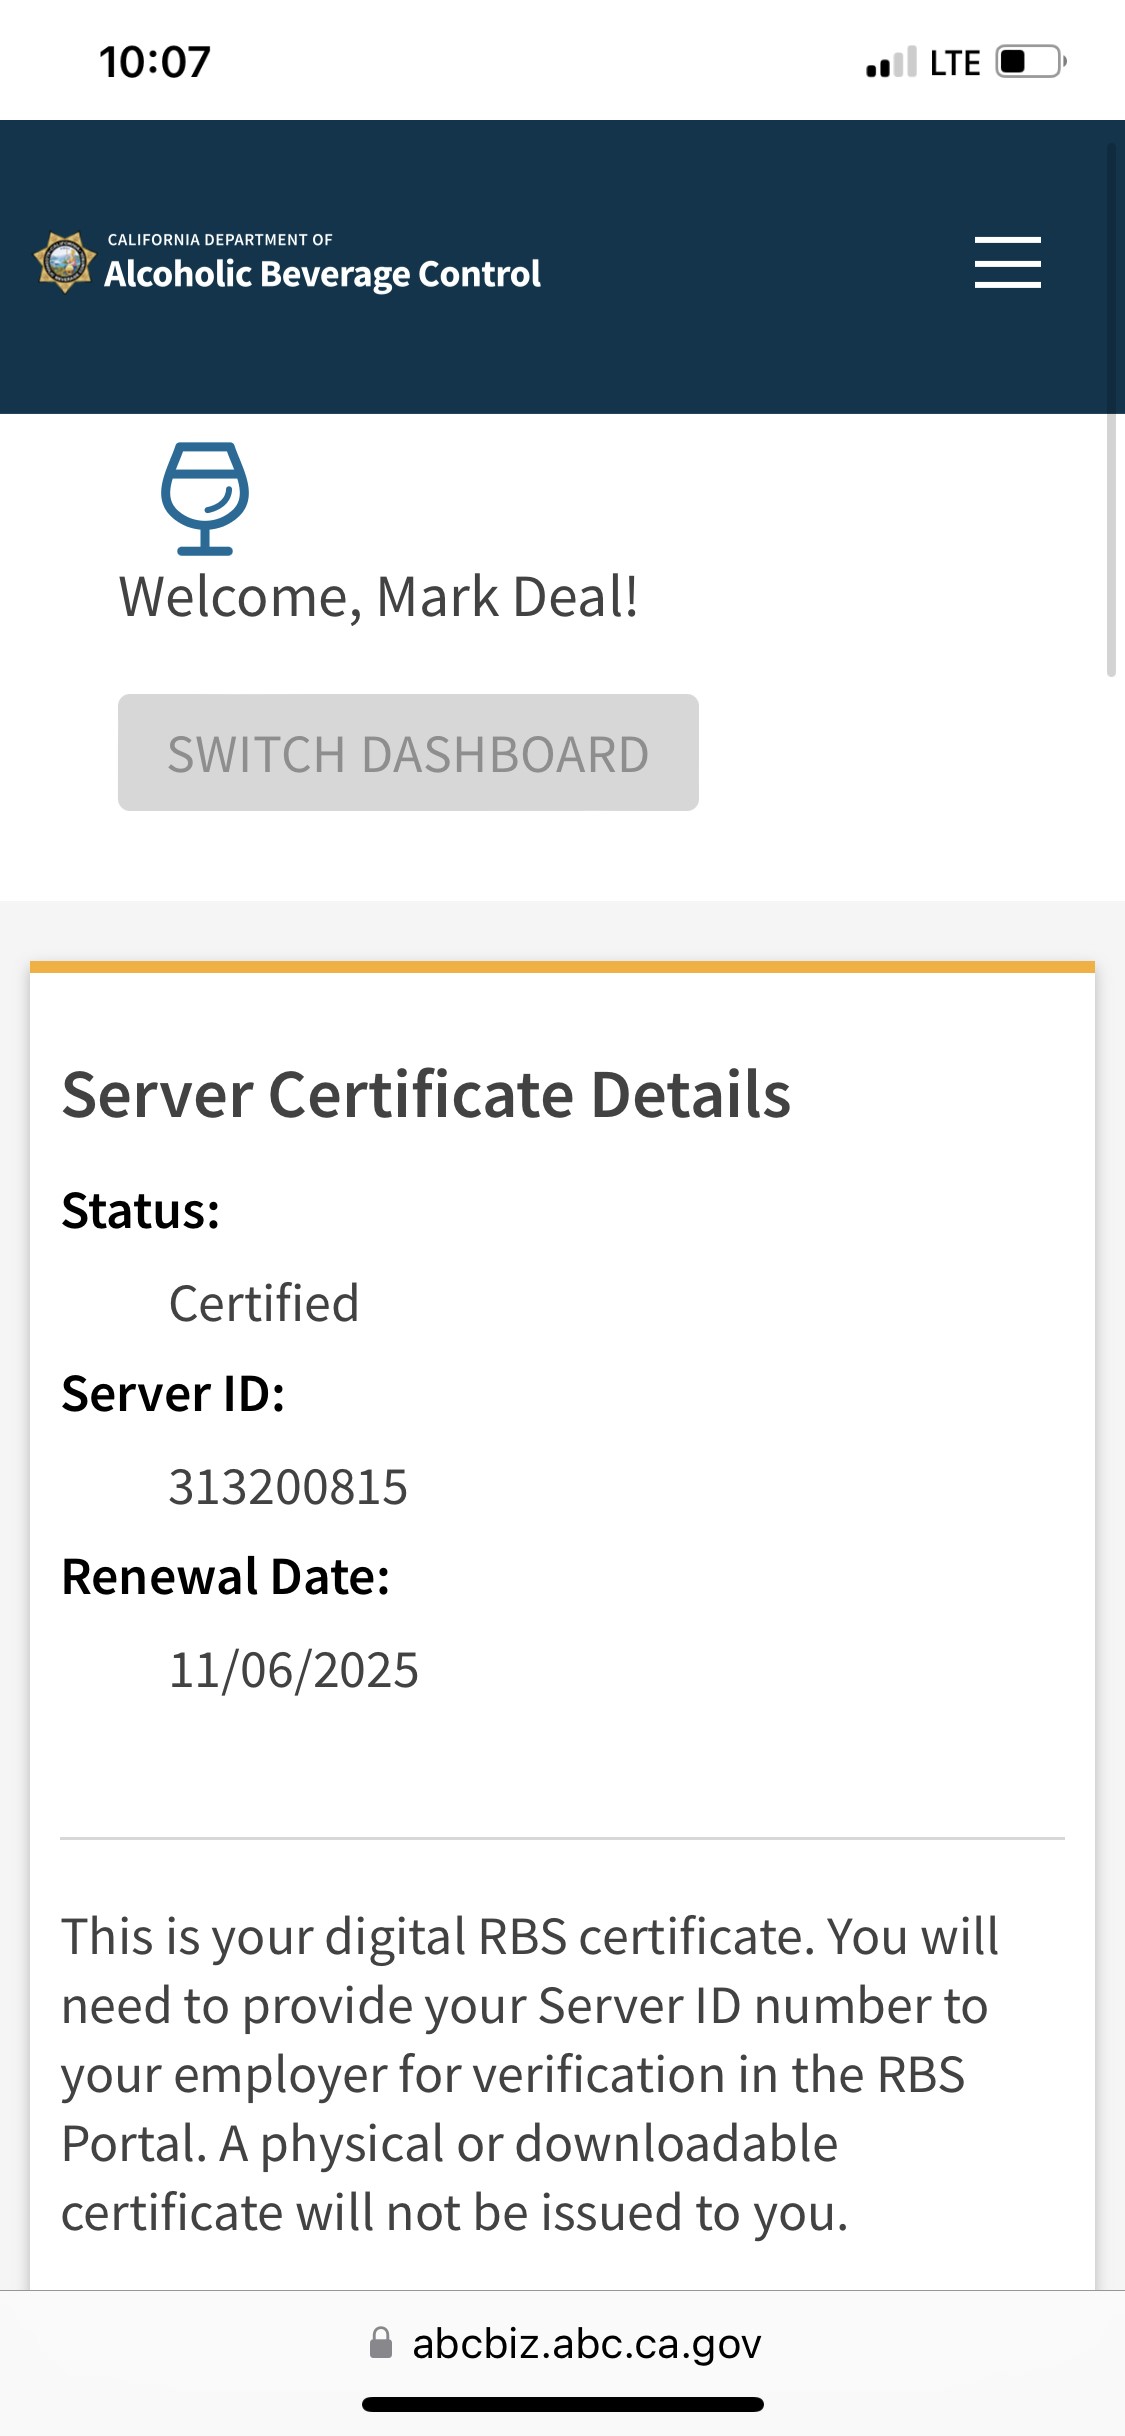Tap the padlock icon beside the URL

381,2343
